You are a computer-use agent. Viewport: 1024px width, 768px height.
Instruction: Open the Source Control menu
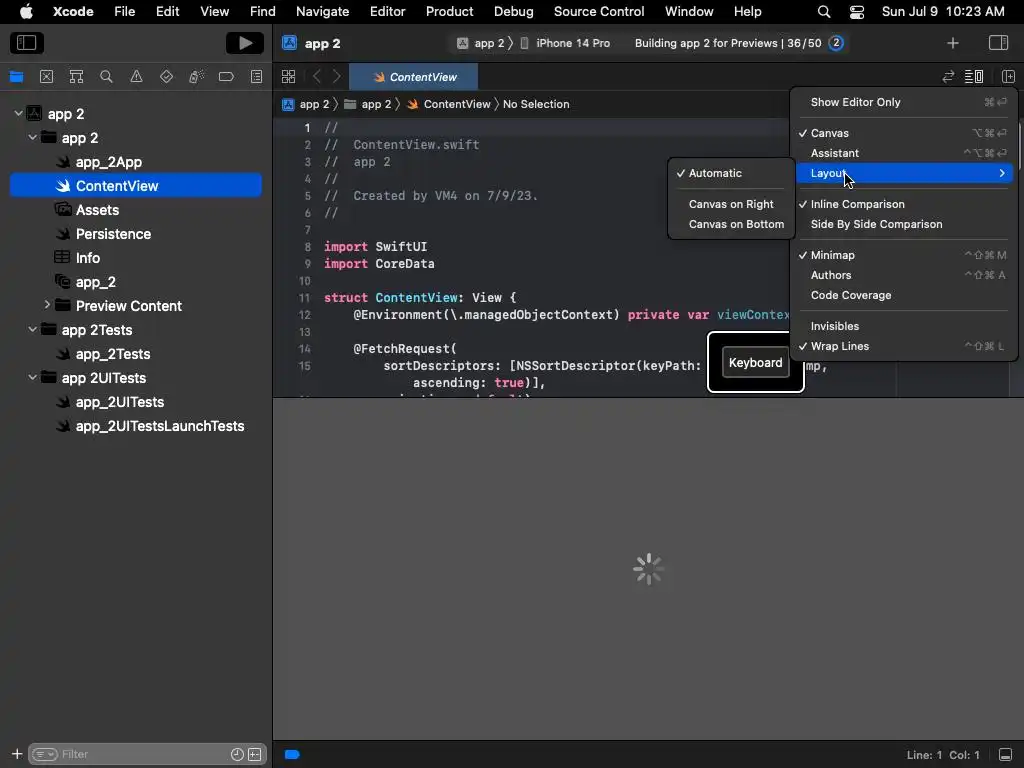(599, 12)
